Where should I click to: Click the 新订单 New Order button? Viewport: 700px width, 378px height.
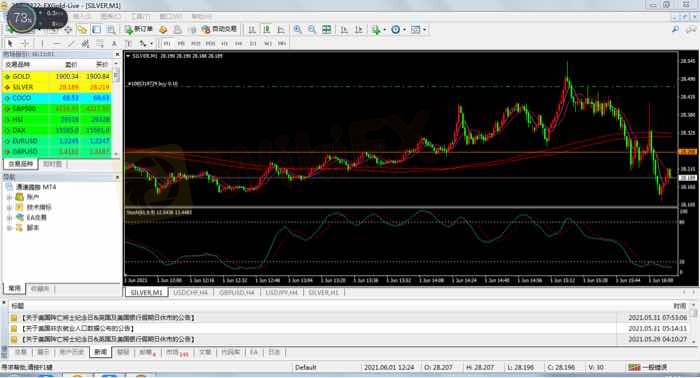[138, 29]
